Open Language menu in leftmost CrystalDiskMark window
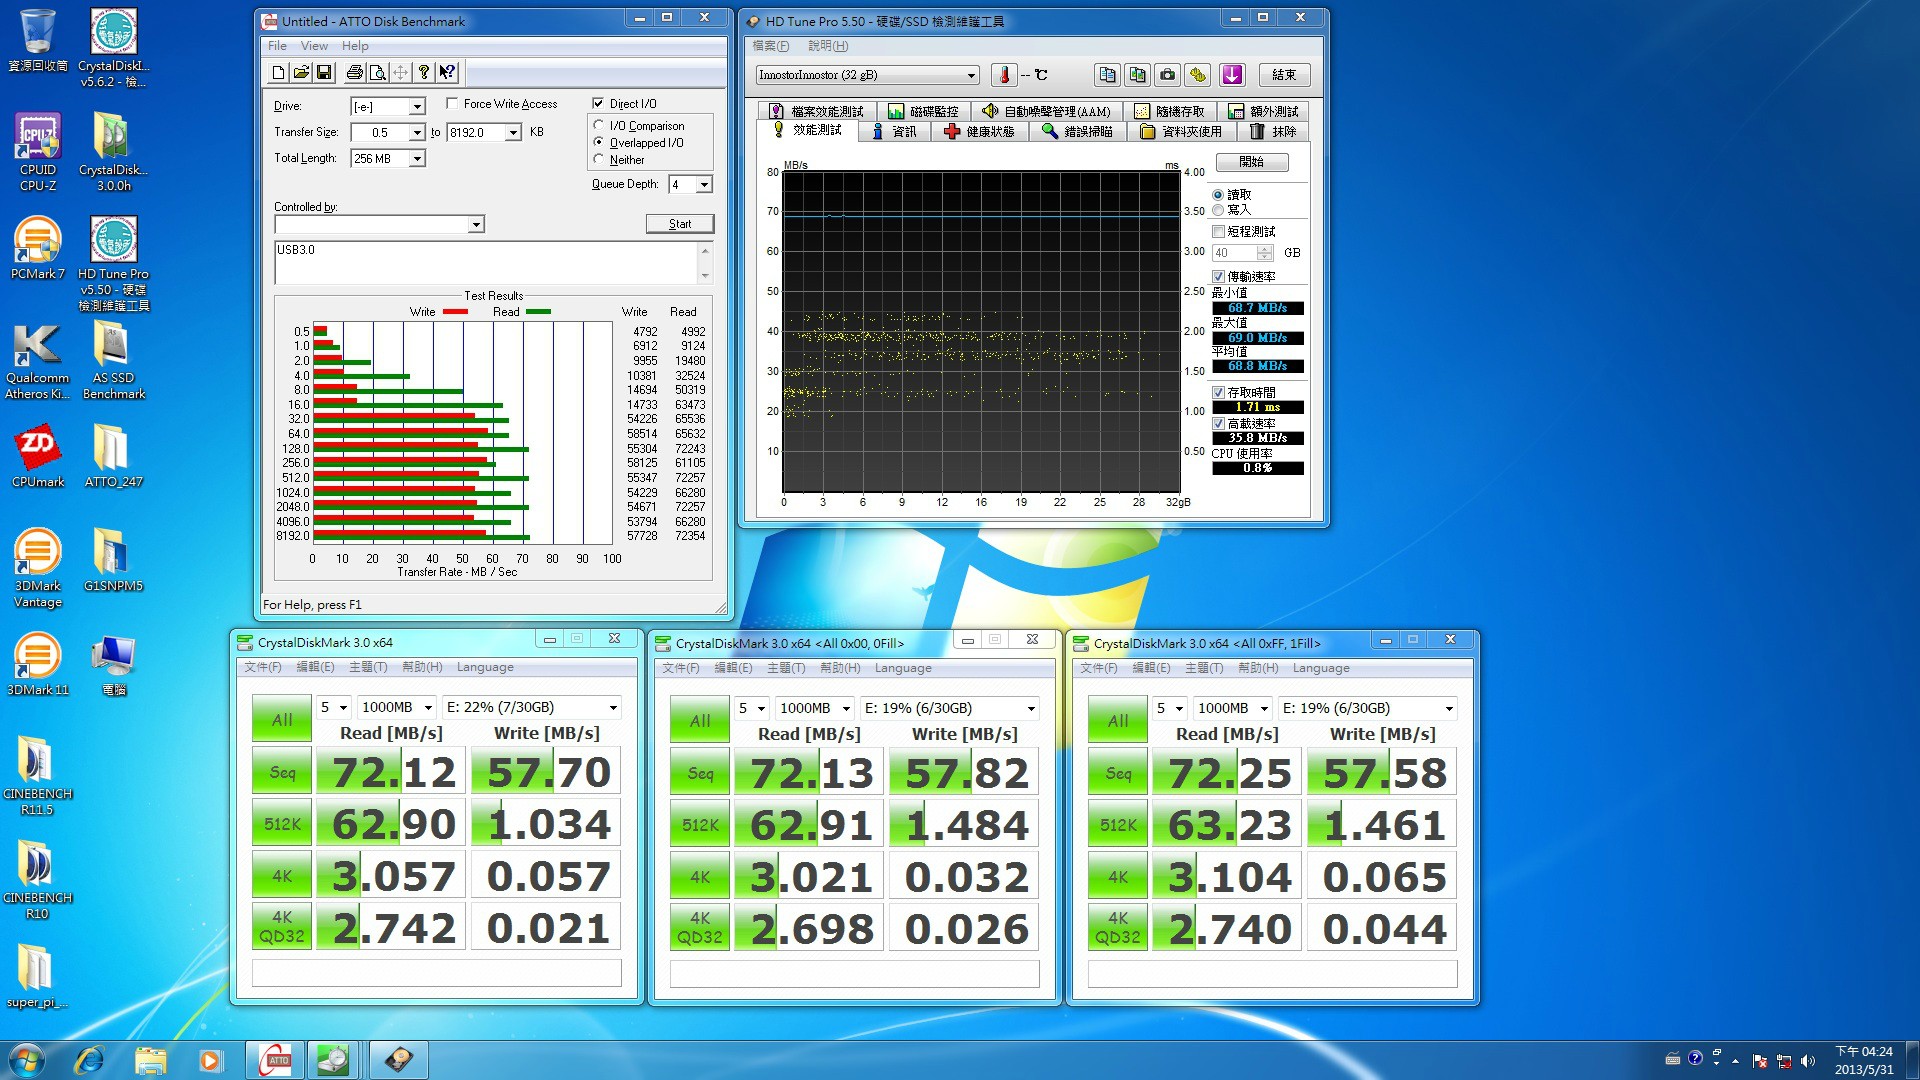Image resolution: width=1920 pixels, height=1080 pixels. tap(485, 667)
